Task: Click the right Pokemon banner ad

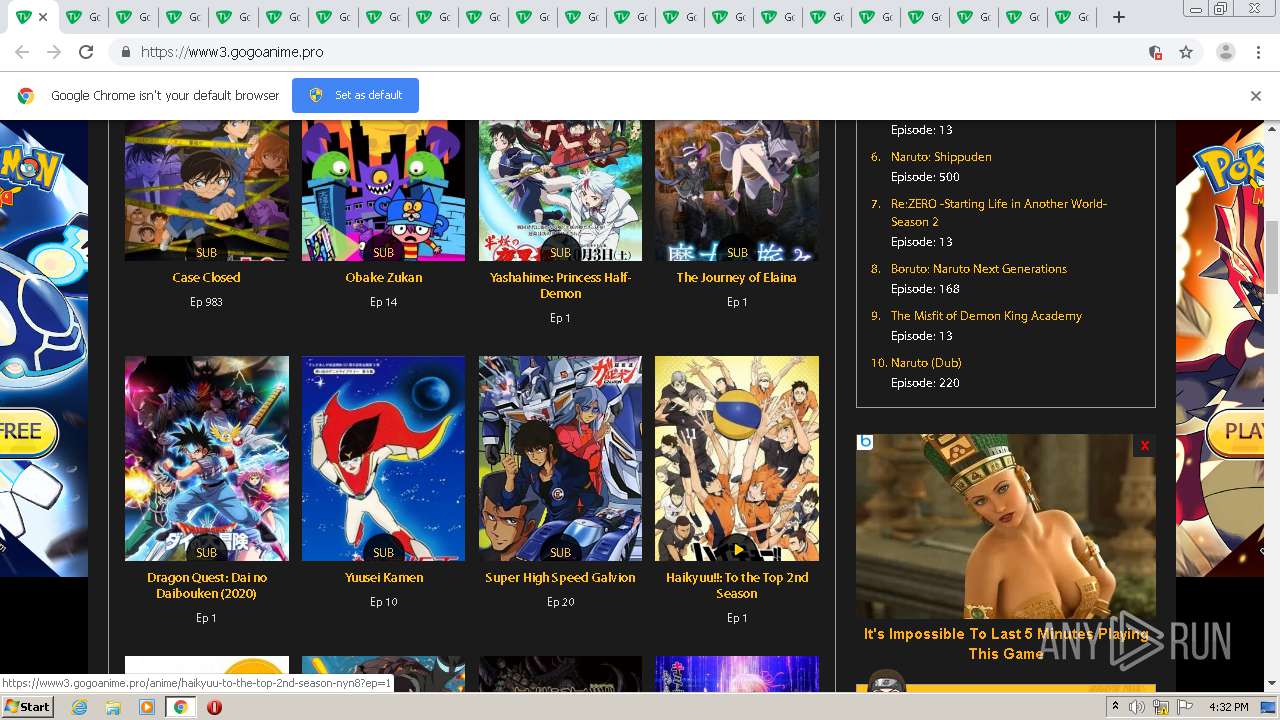Action: point(1220,348)
